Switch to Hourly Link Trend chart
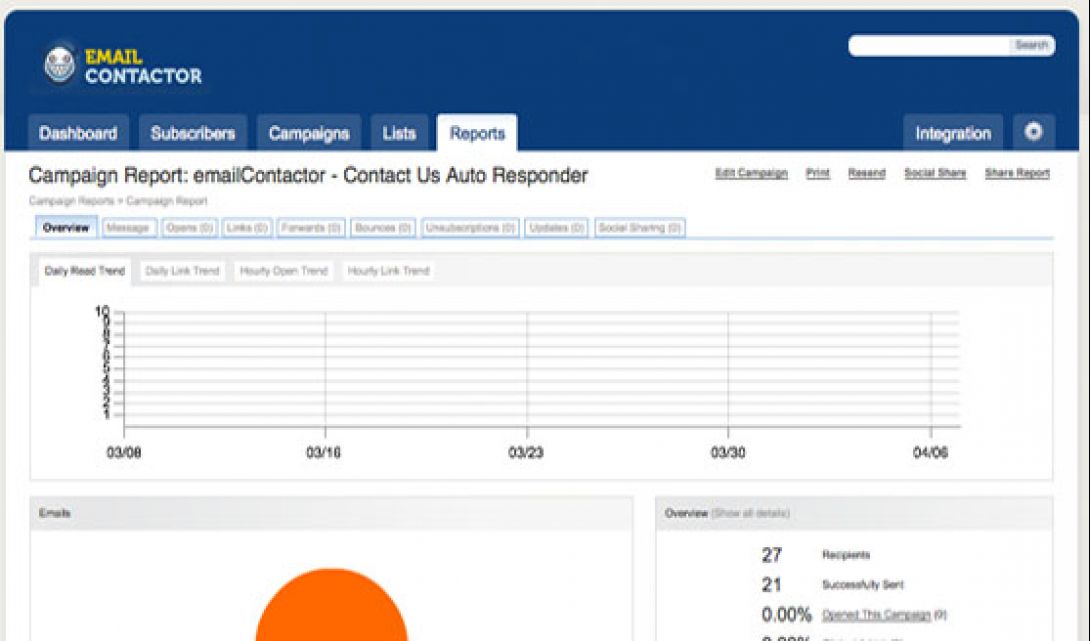 click(x=389, y=270)
